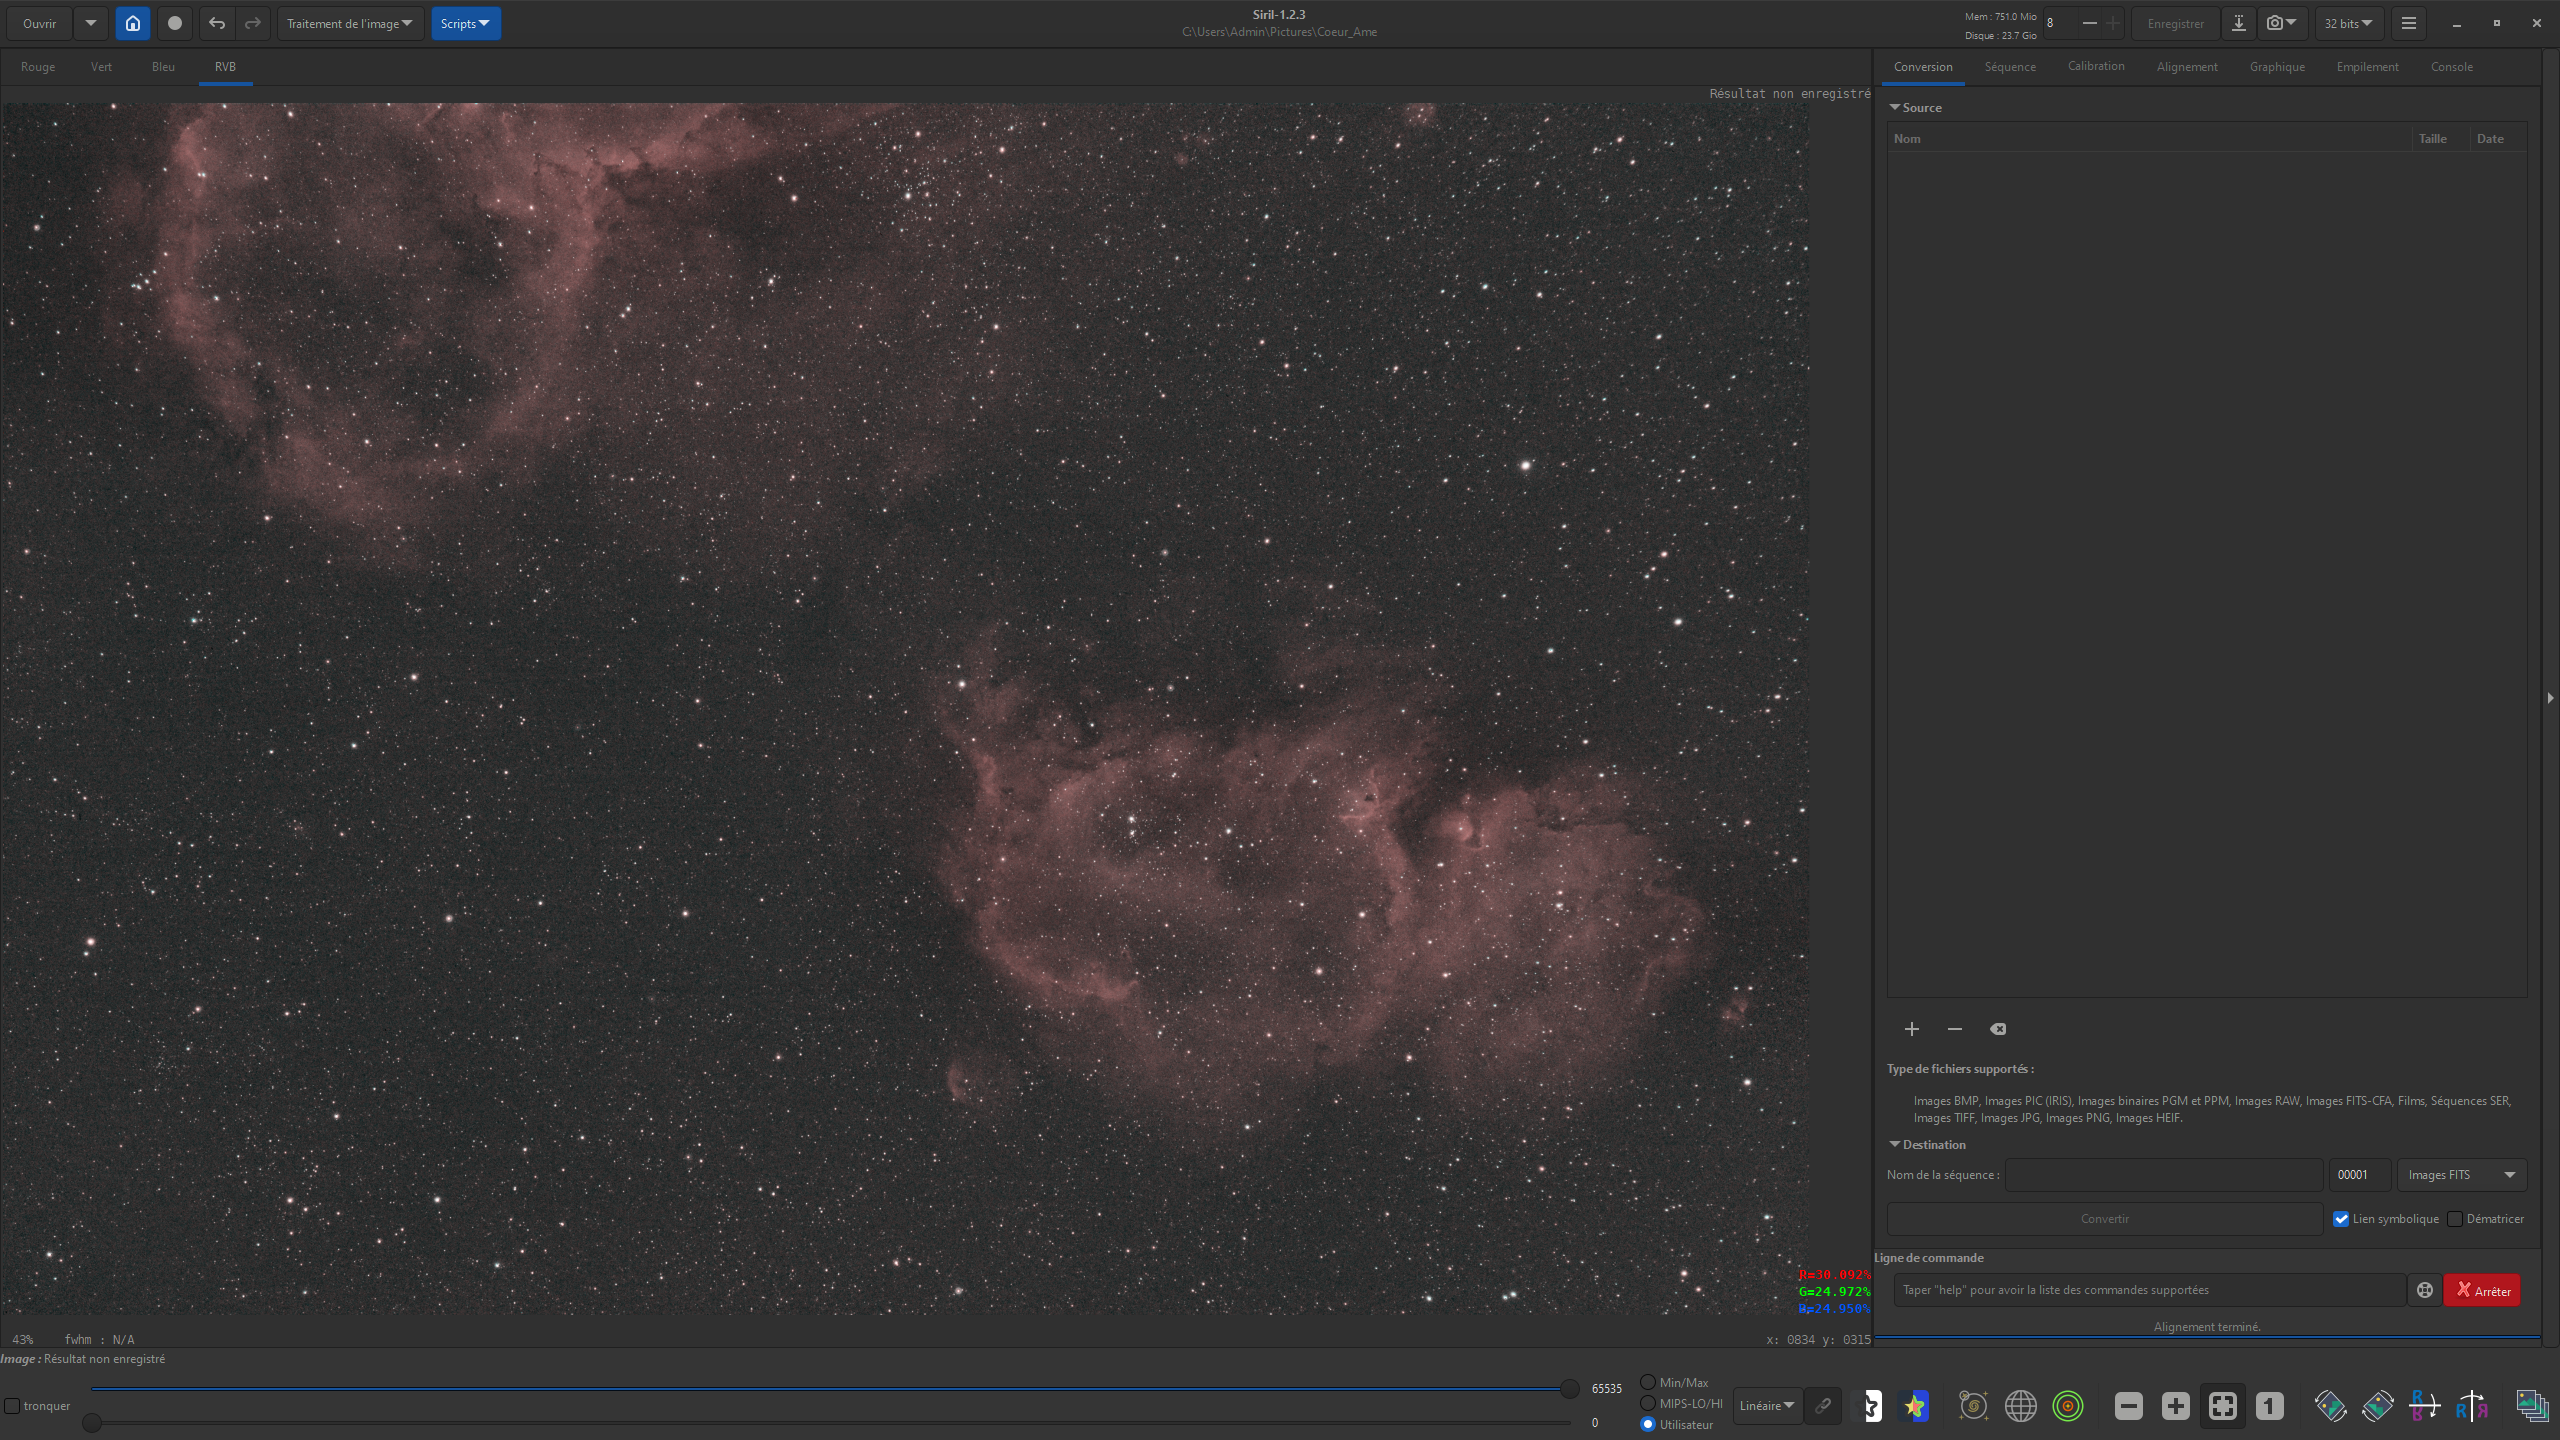Zoom out with the minus icon
This screenshot has width=2560, height=1440.
click(x=2128, y=1406)
